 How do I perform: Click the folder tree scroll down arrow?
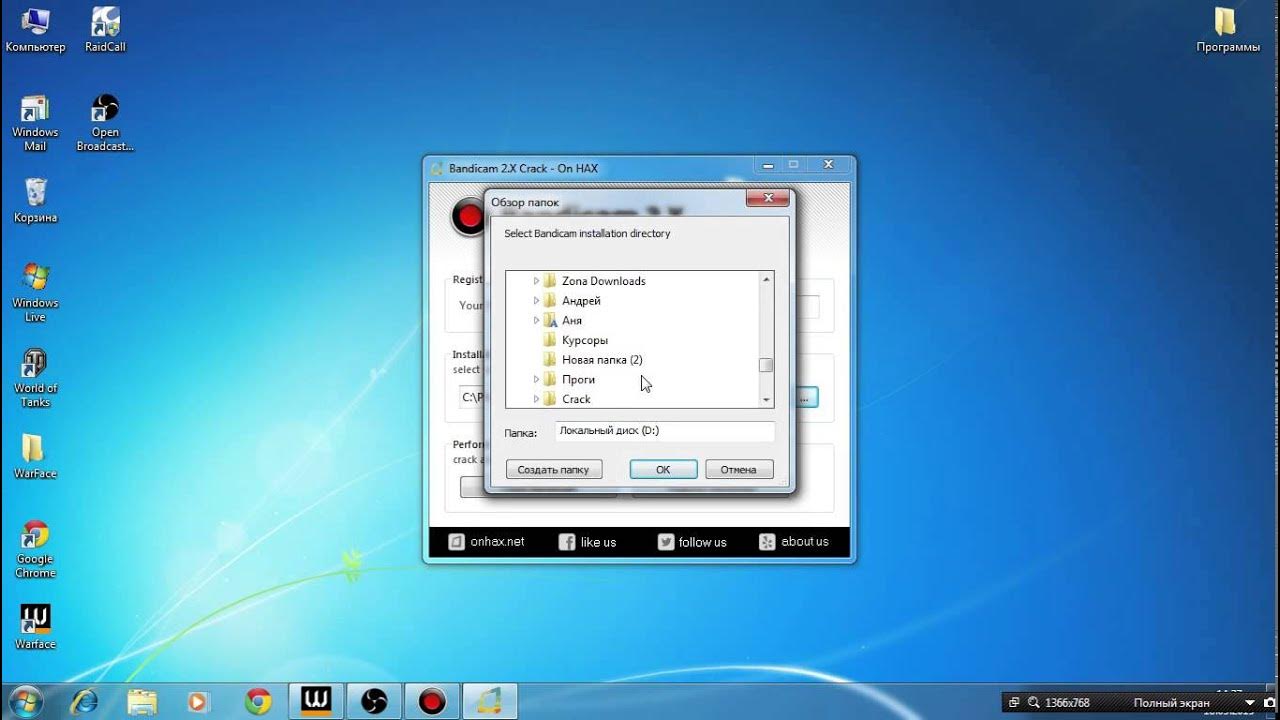766,399
